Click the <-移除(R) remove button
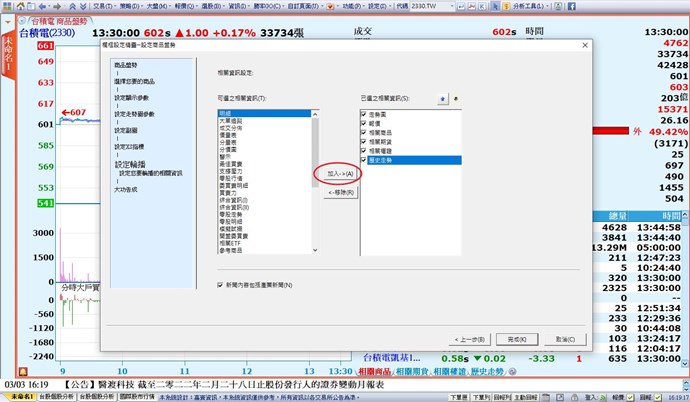 tap(337, 192)
